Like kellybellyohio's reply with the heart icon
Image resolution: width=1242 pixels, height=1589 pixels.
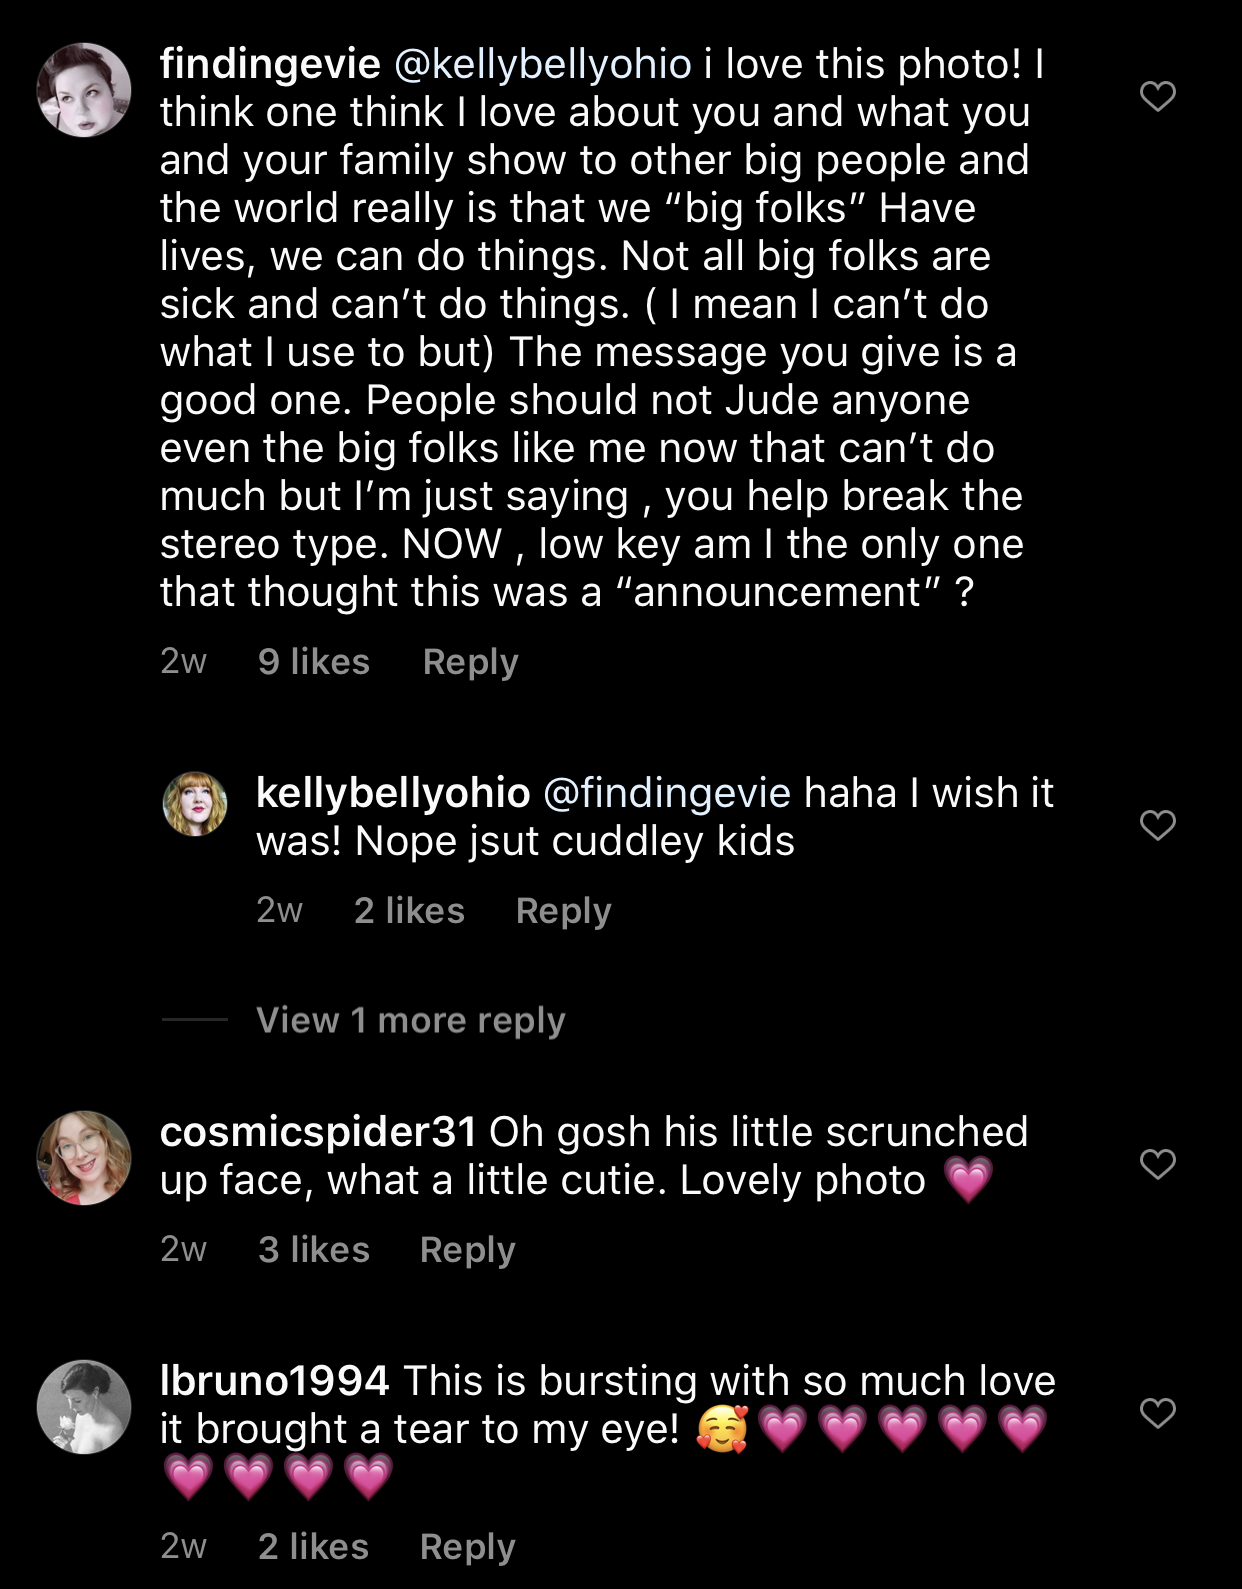[x=1158, y=825]
